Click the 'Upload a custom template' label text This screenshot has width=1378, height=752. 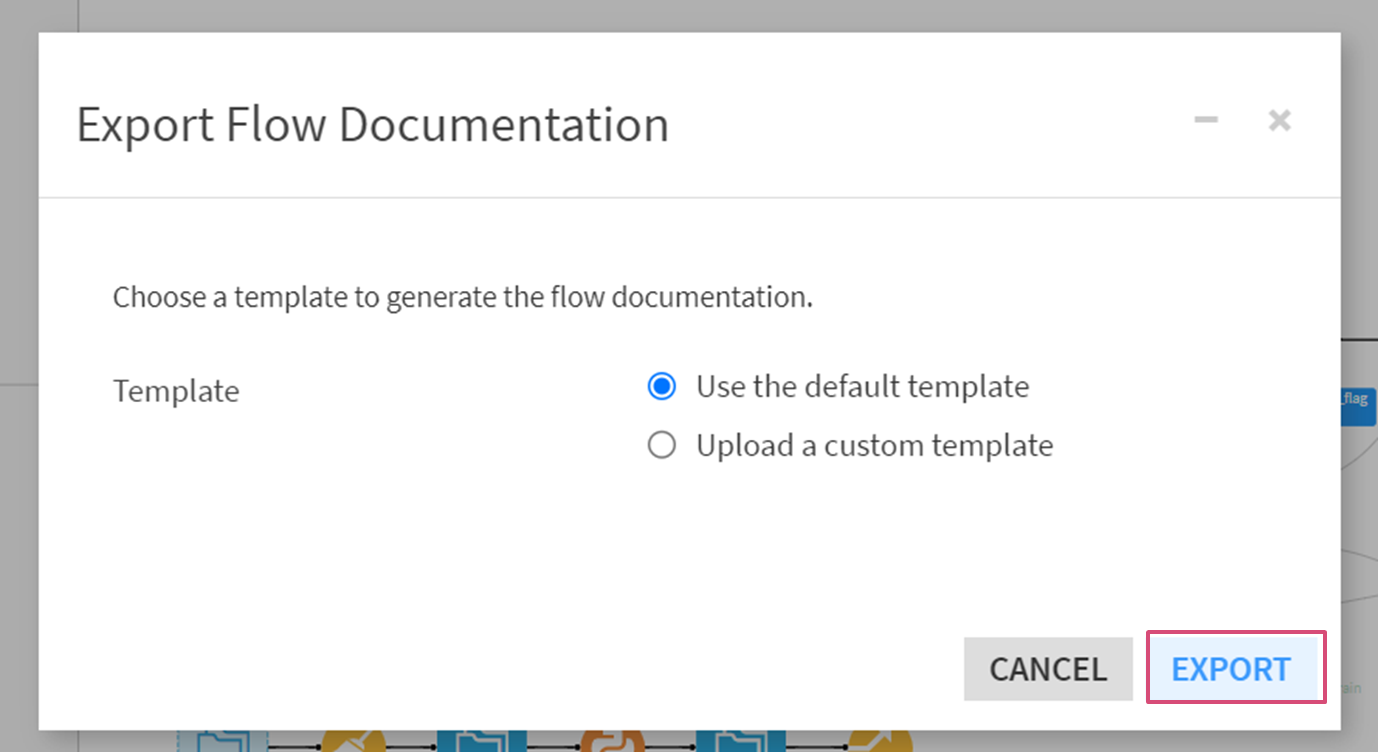pyautogui.click(x=874, y=445)
